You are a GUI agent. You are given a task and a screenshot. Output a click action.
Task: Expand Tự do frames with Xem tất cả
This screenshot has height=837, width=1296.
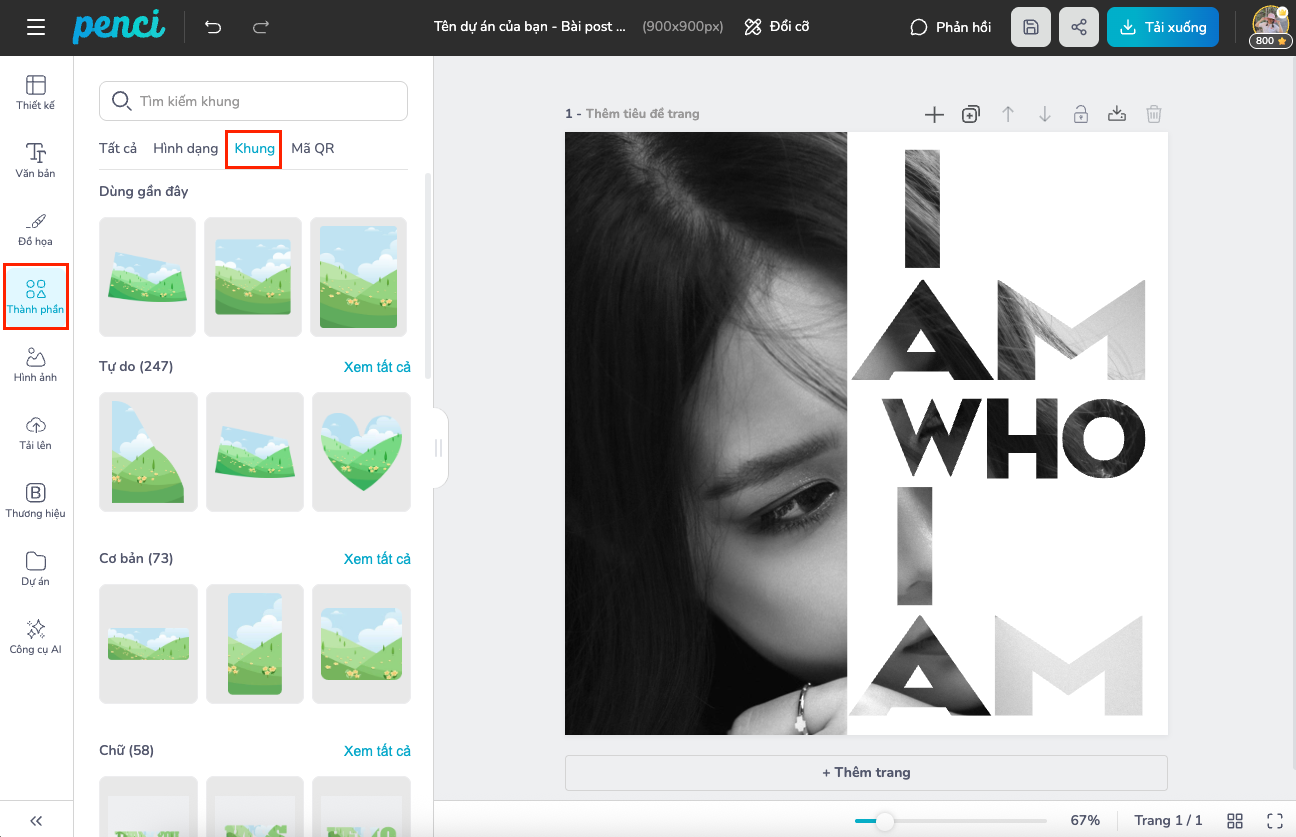click(377, 367)
